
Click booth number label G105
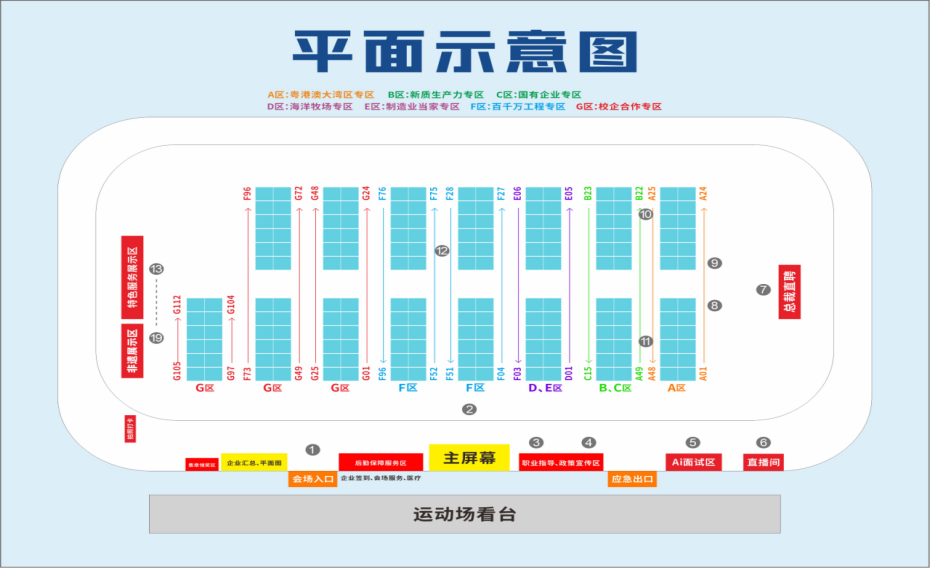click(177, 371)
